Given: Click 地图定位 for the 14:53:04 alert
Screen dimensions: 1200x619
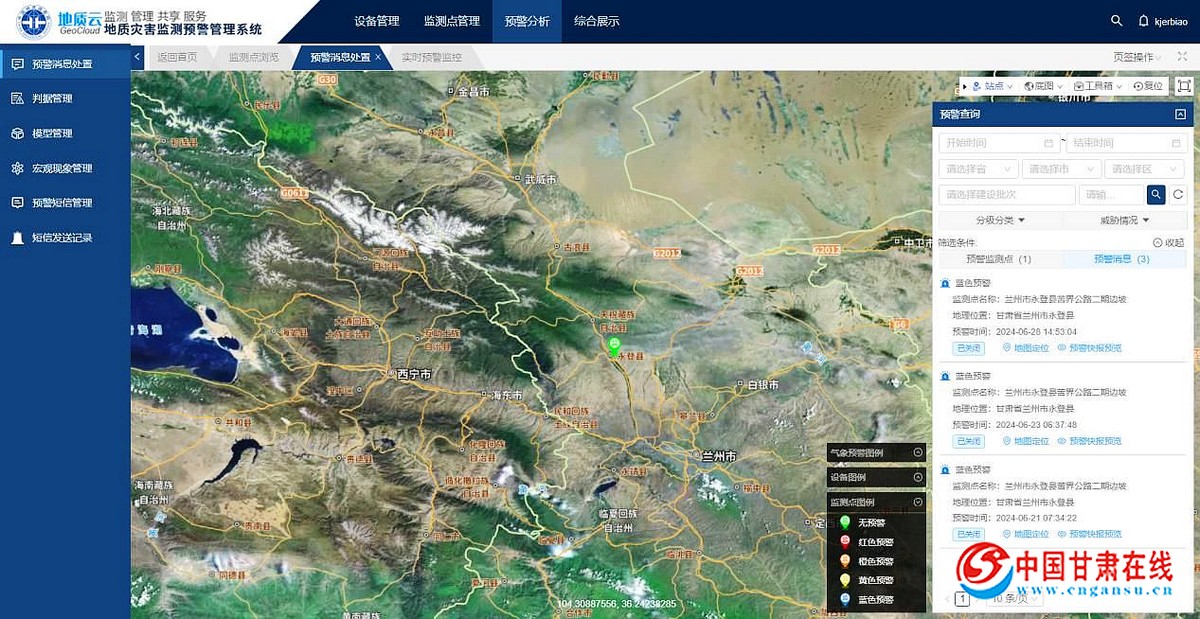Looking at the screenshot, I should (x=1026, y=348).
